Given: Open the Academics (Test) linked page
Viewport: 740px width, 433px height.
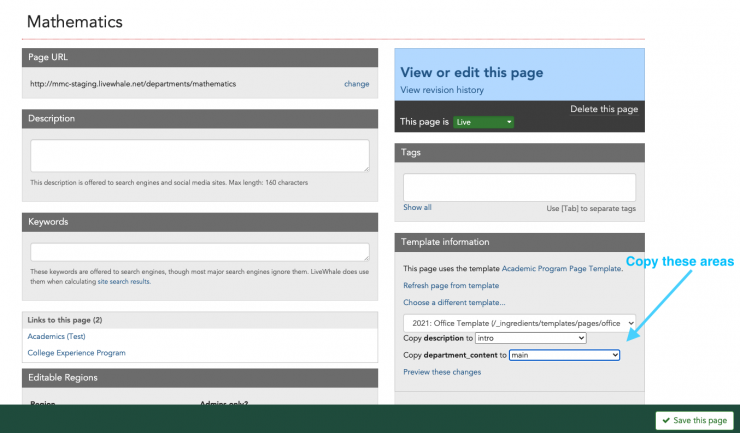Looking at the screenshot, I should pos(56,336).
